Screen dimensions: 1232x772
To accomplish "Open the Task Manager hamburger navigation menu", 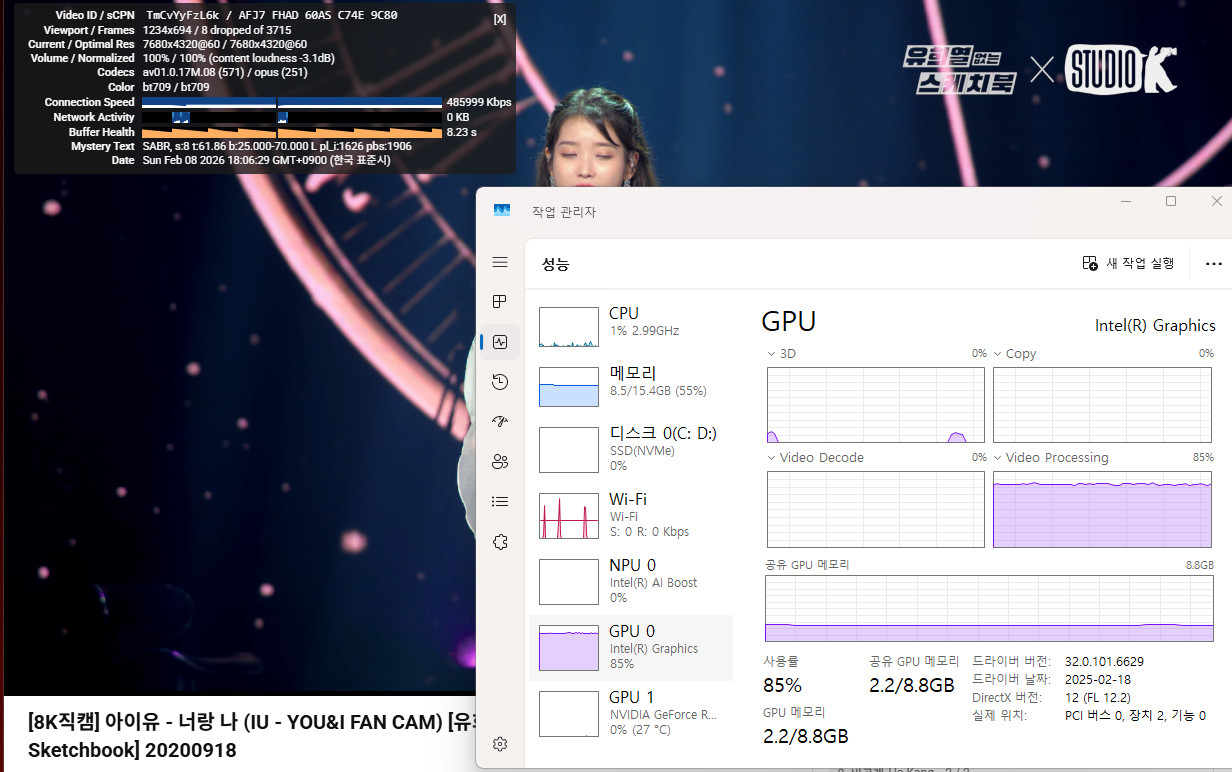I will click(500, 262).
